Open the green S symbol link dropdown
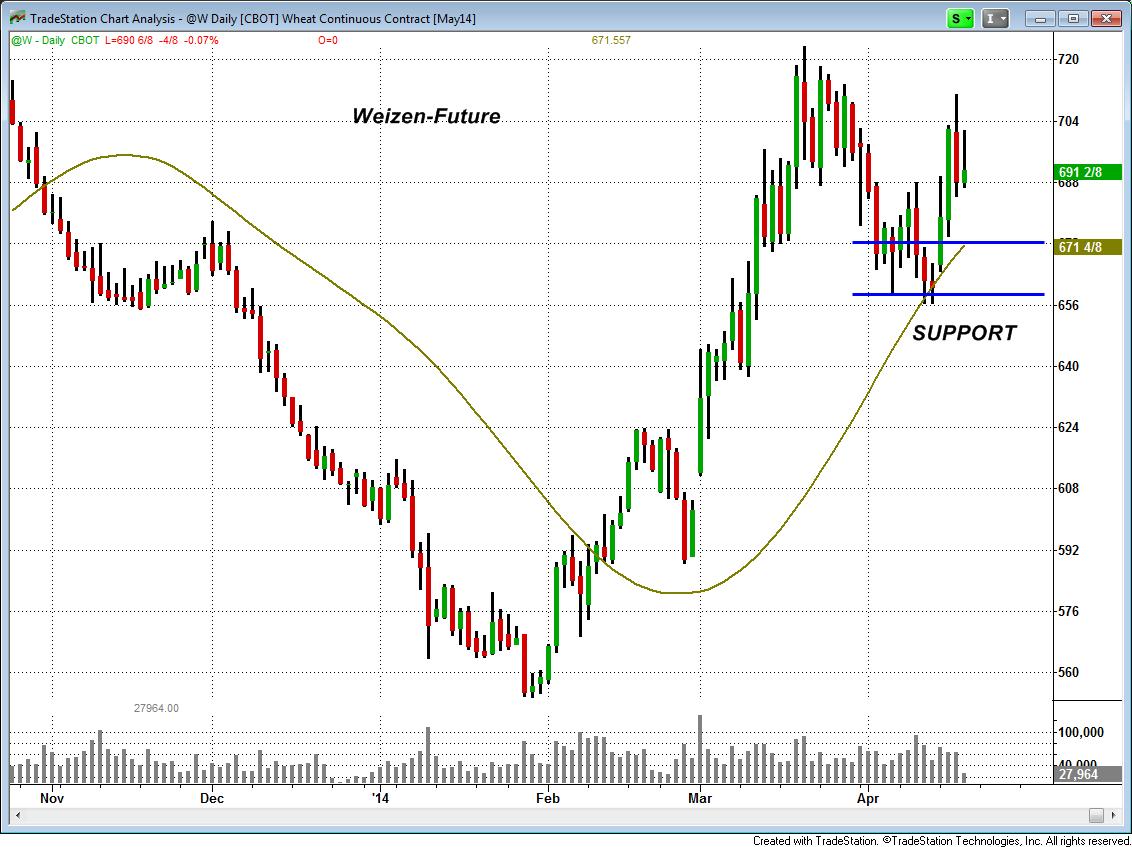The width and height of the screenshot is (1132, 847). (x=961, y=18)
